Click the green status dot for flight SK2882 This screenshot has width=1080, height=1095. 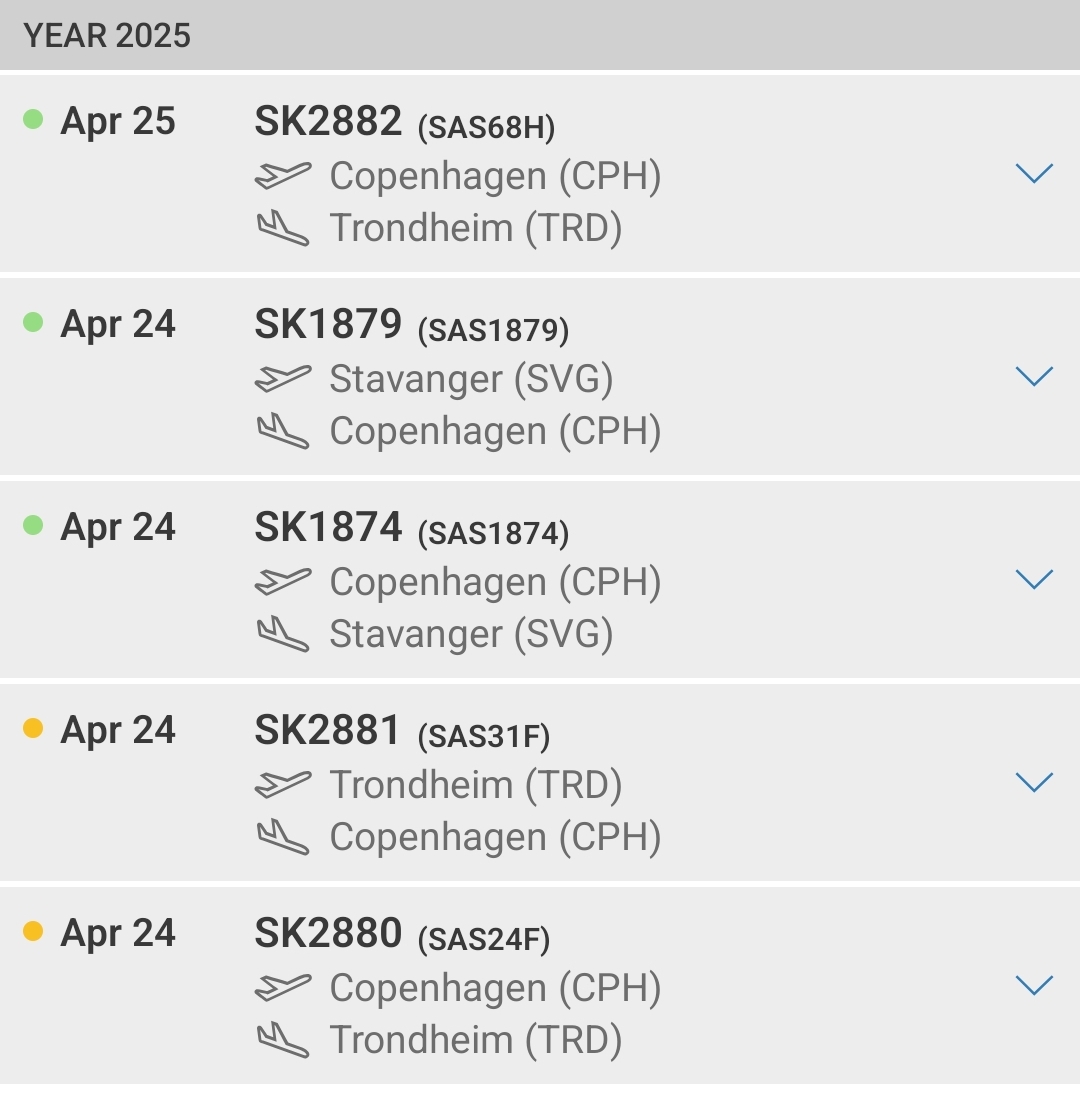[34, 118]
